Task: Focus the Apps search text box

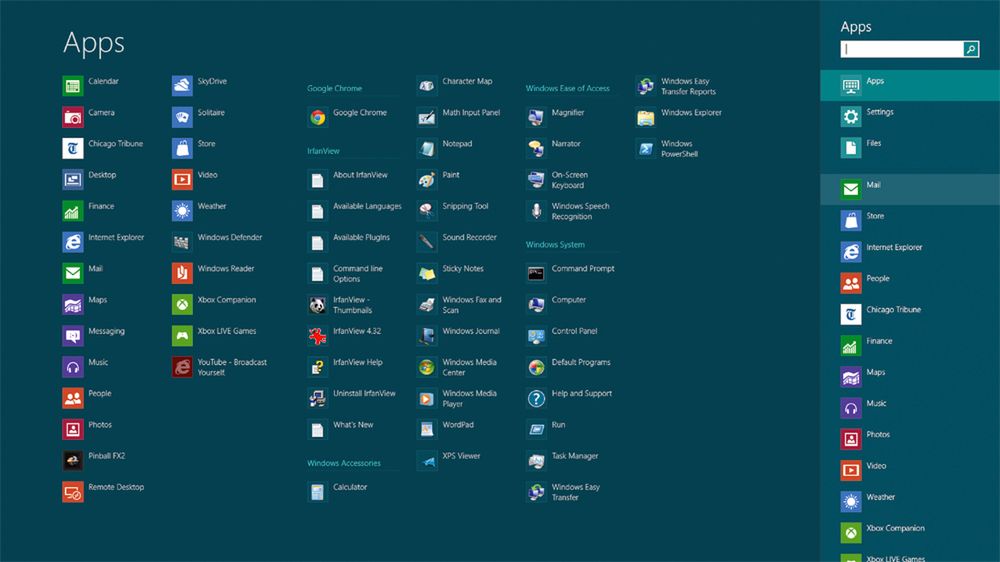Action: pos(902,49)
